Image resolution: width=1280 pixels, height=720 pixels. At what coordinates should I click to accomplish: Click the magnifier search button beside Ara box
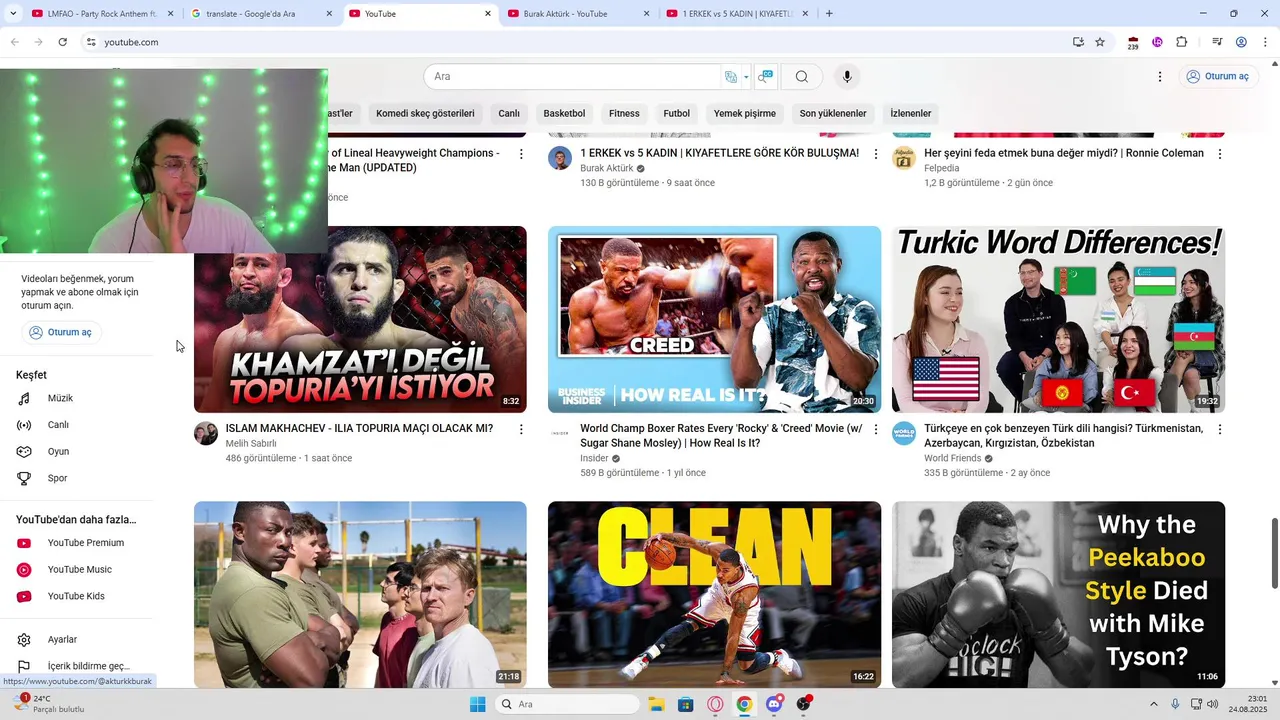[802, 77]
